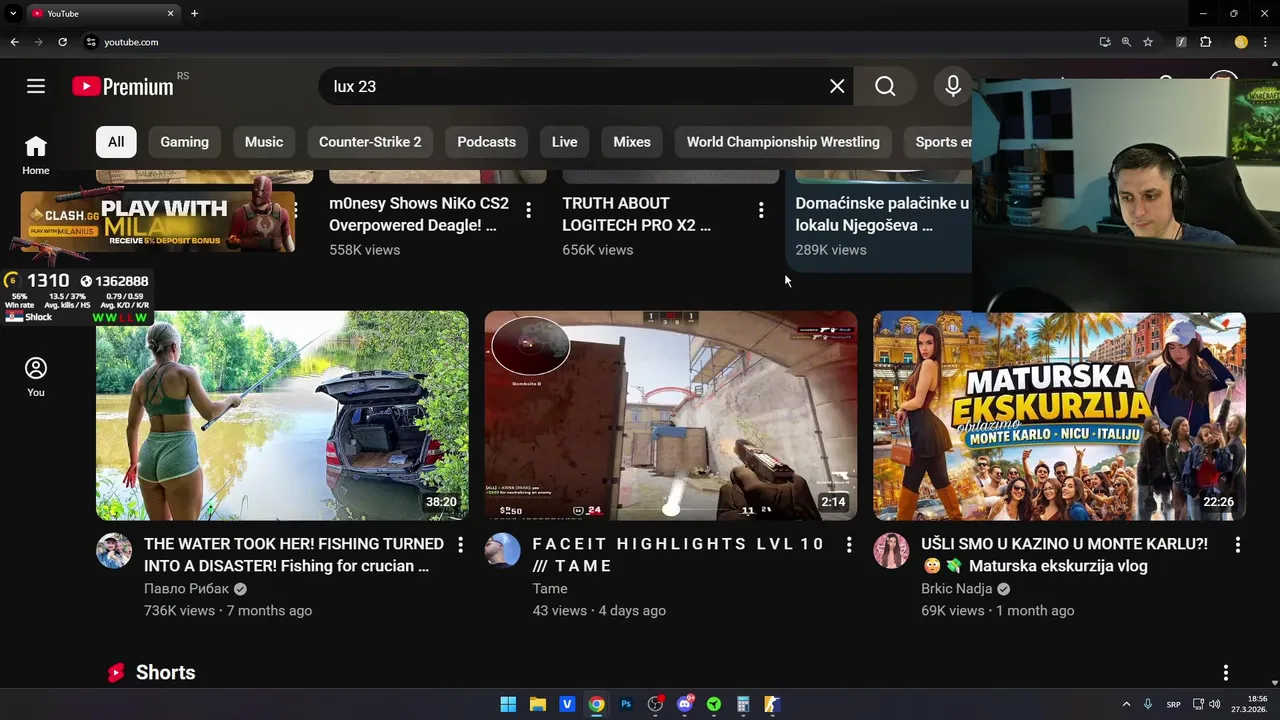Open the Monte Karlo vlog title link
This screenshot has height=720, width=1280.
click(1064, 555)
